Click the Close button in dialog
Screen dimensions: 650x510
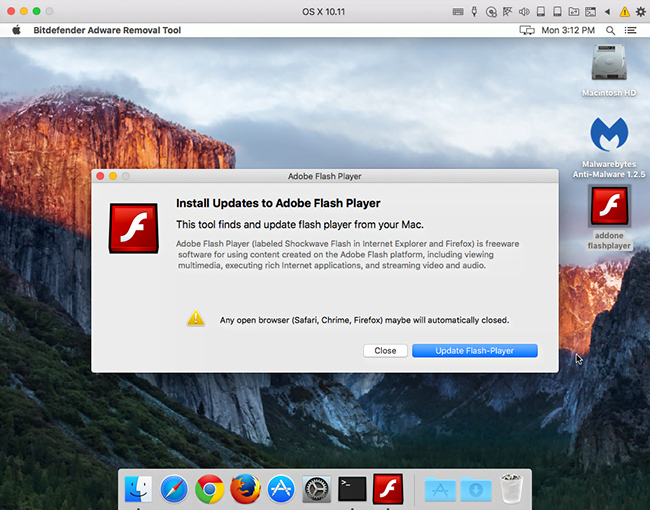pyautogui.click(x=385, y=351)
